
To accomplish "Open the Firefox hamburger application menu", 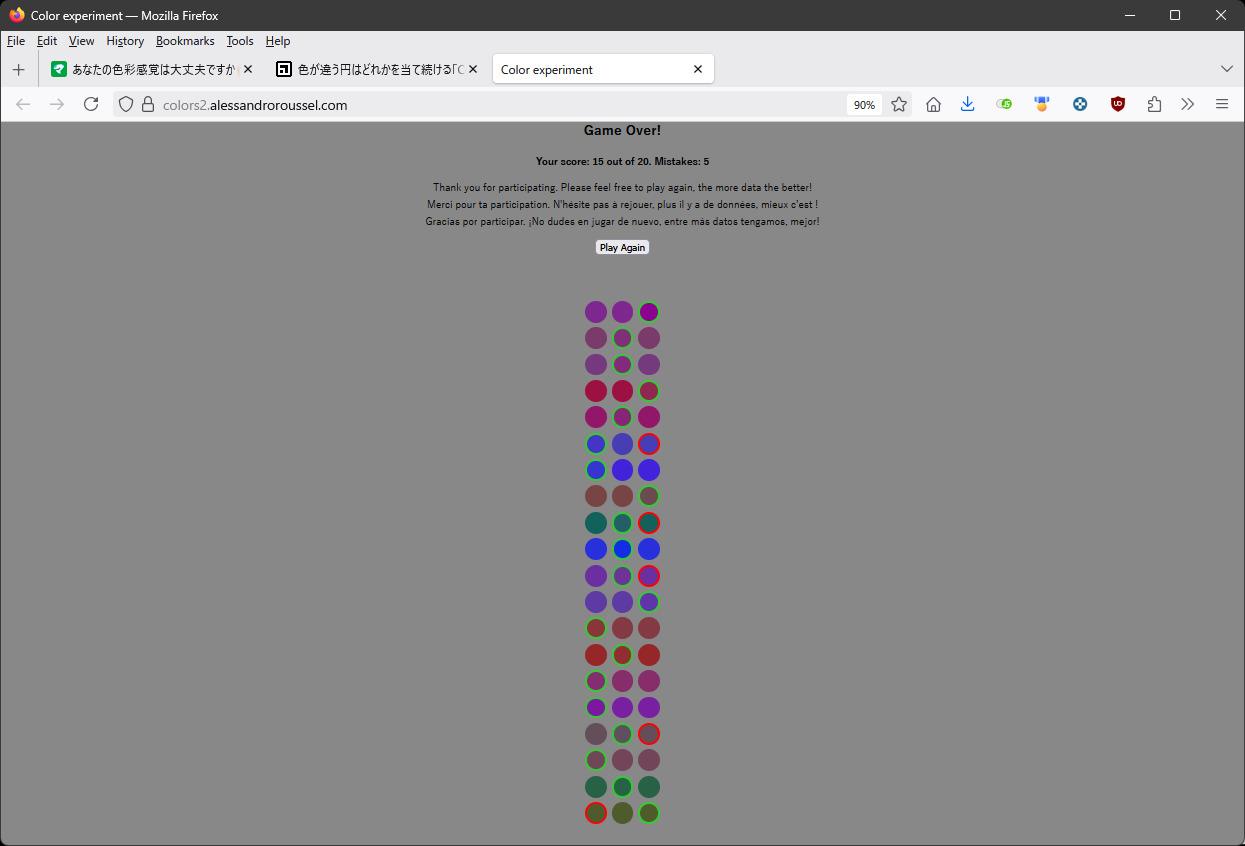I will tap(1221, 104).
